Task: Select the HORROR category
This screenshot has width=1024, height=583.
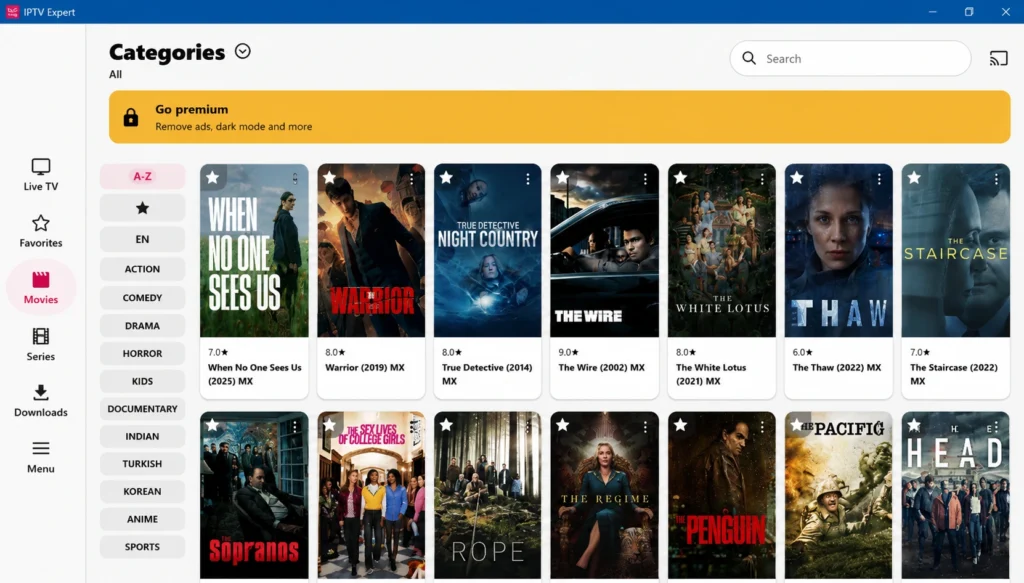Action: pos(142,353)
